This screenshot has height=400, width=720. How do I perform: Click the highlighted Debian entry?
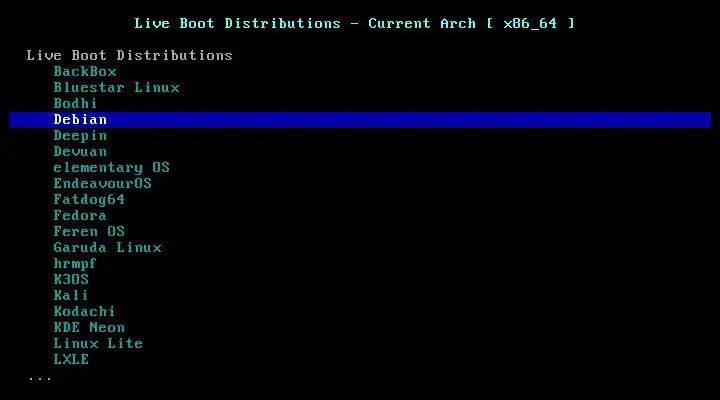360,120
